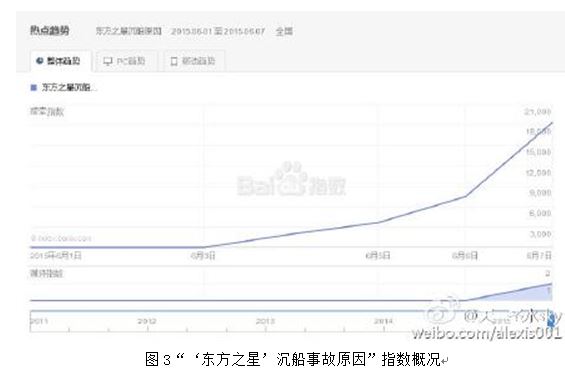This screenshot has width=565, height=370.
Task: Select the 整体趋势 tab
Action: [61, 61]
